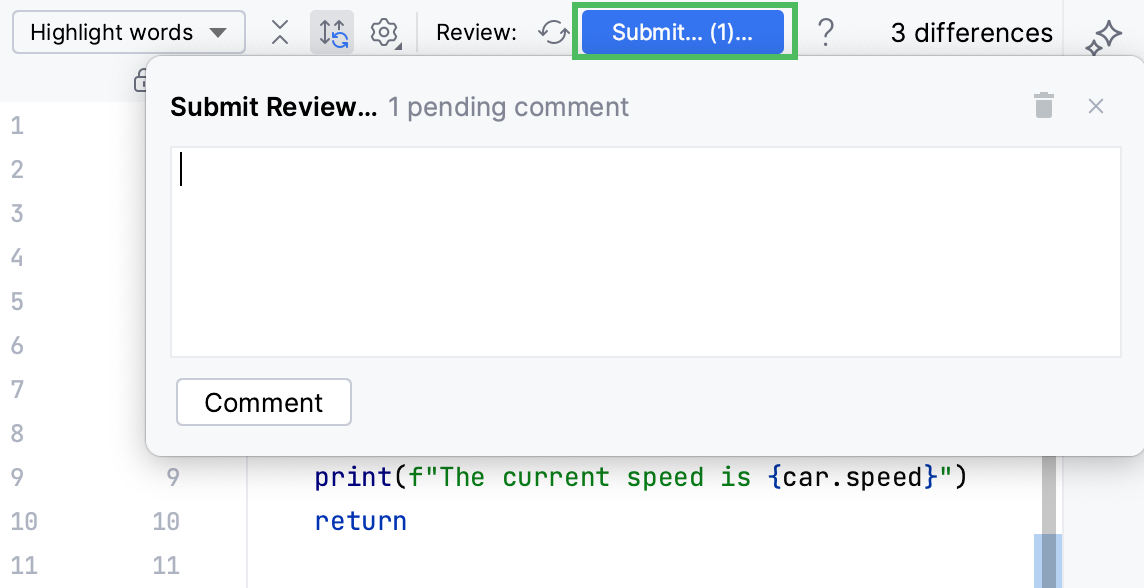Click the synchronized scrolling icon
This screenshot has width=1144, height=588.
tap(332, 31)
